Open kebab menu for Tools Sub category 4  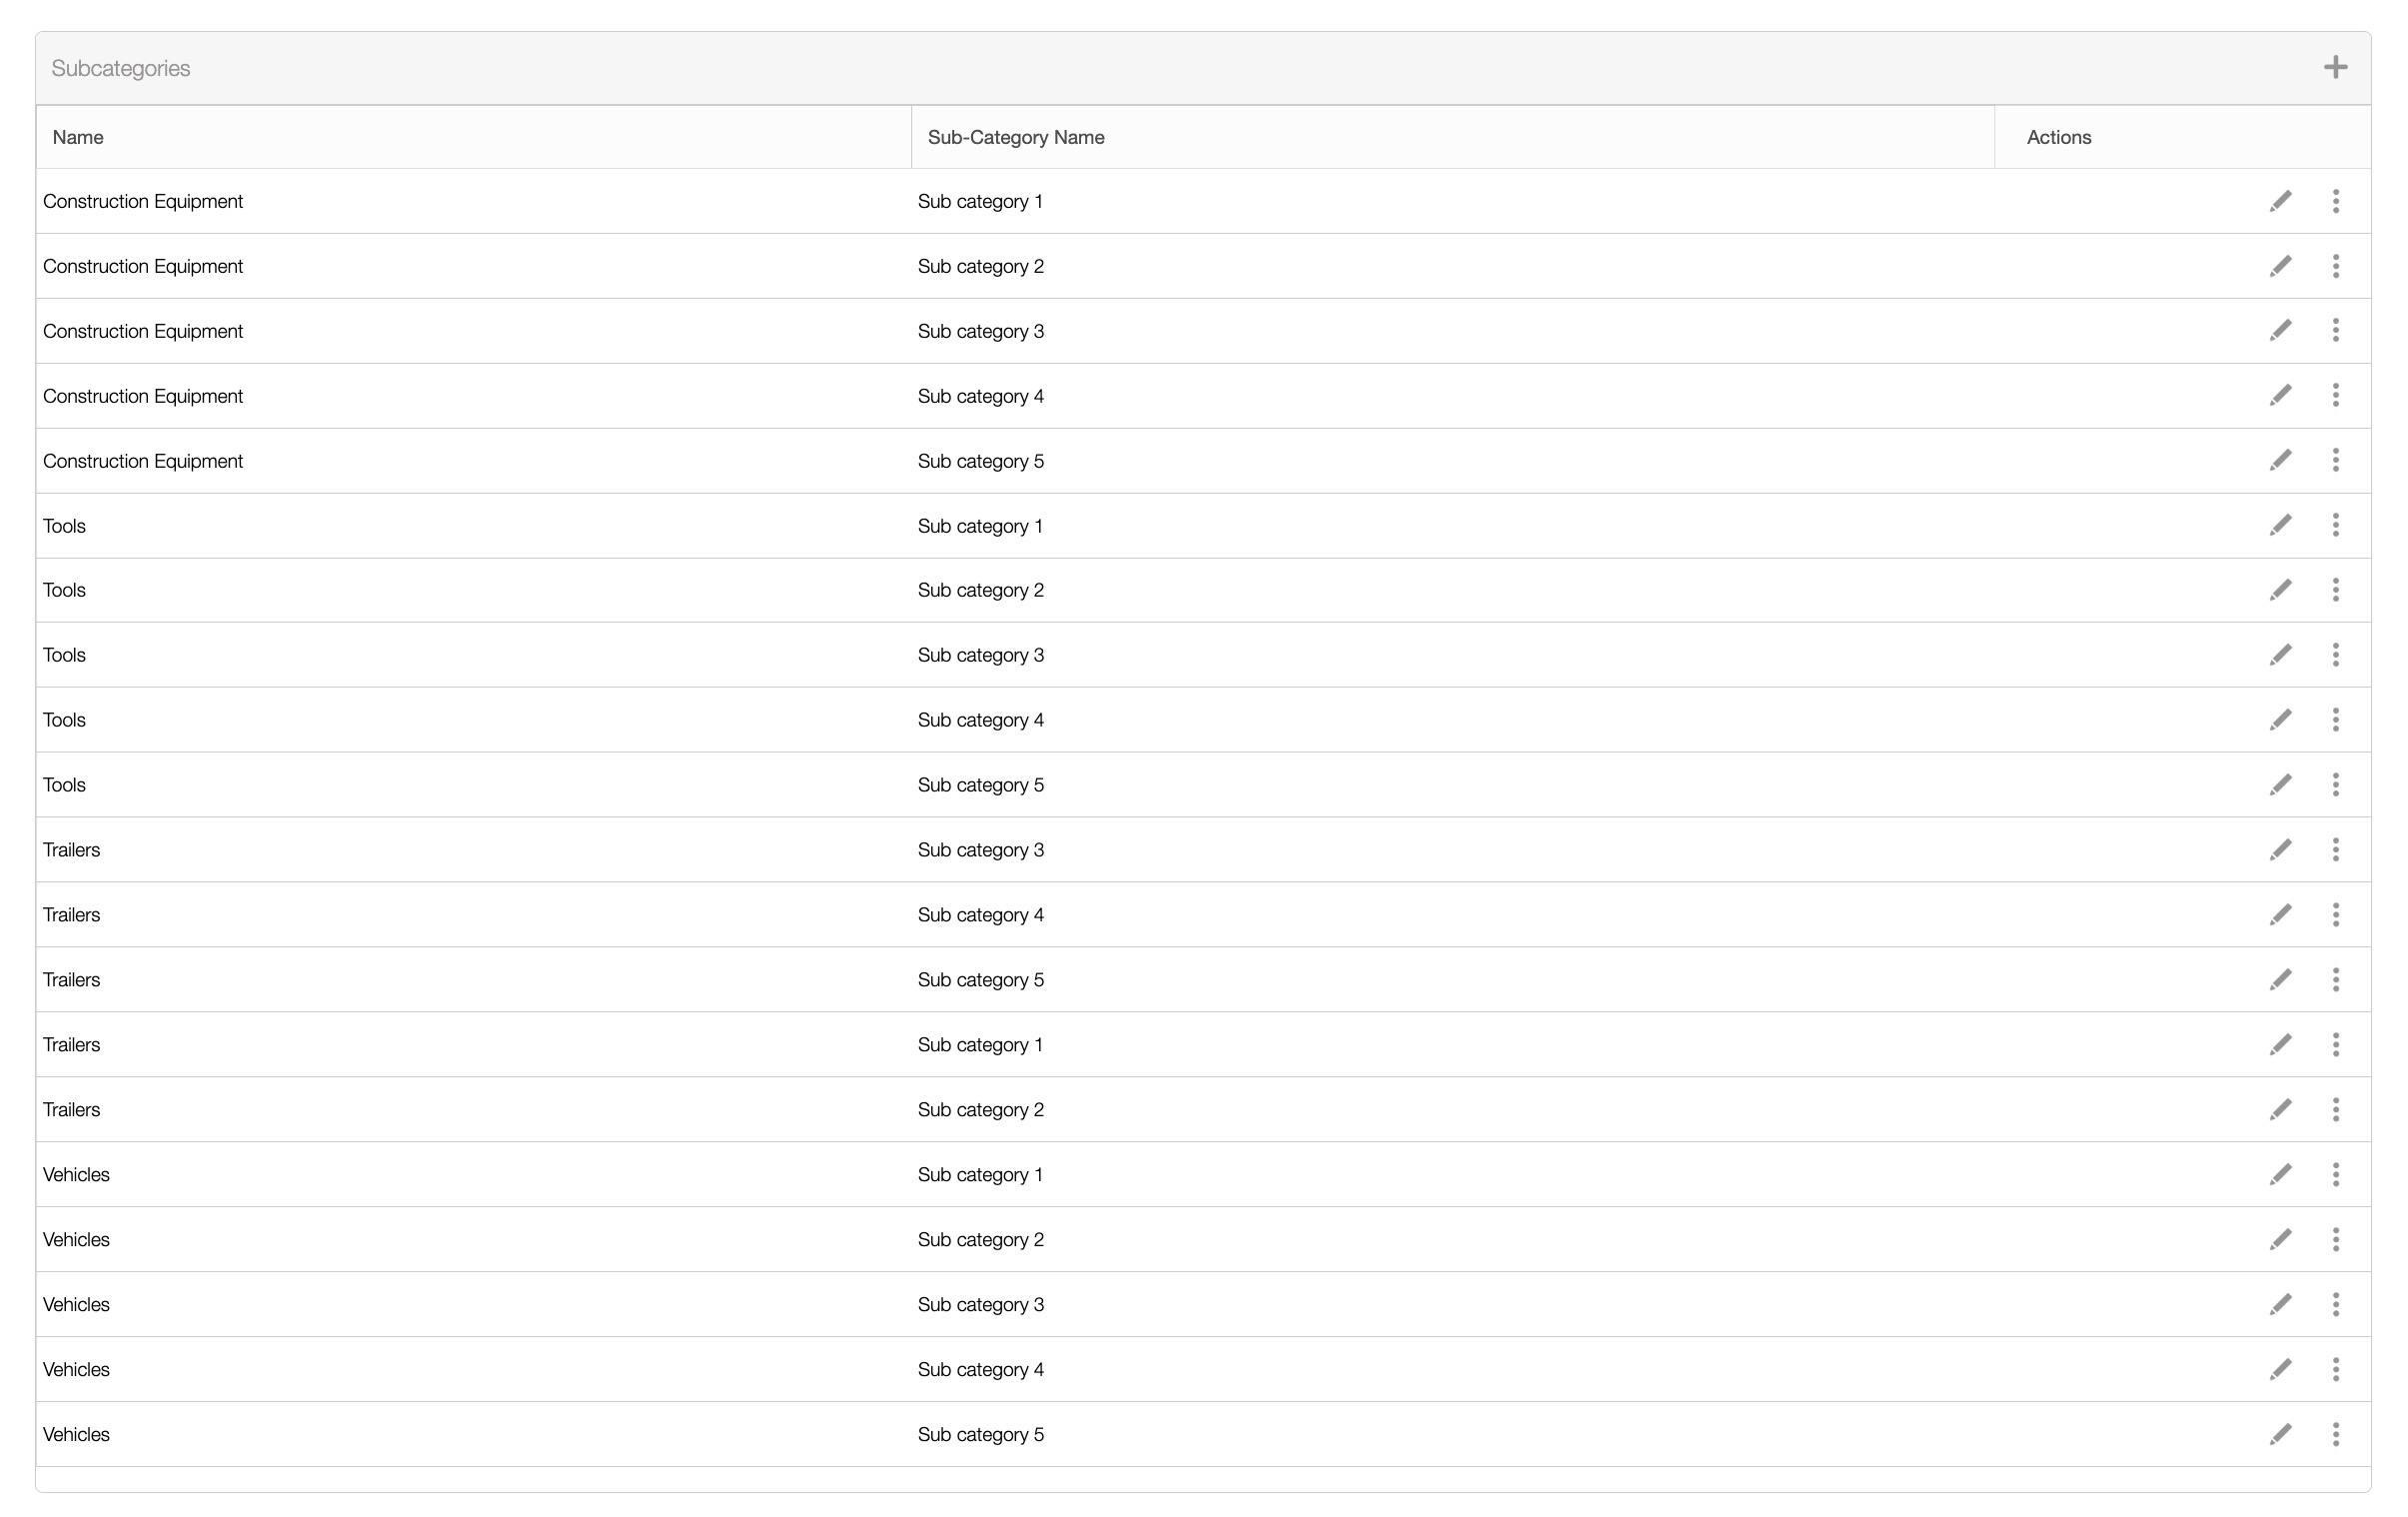coord(2336,720)
